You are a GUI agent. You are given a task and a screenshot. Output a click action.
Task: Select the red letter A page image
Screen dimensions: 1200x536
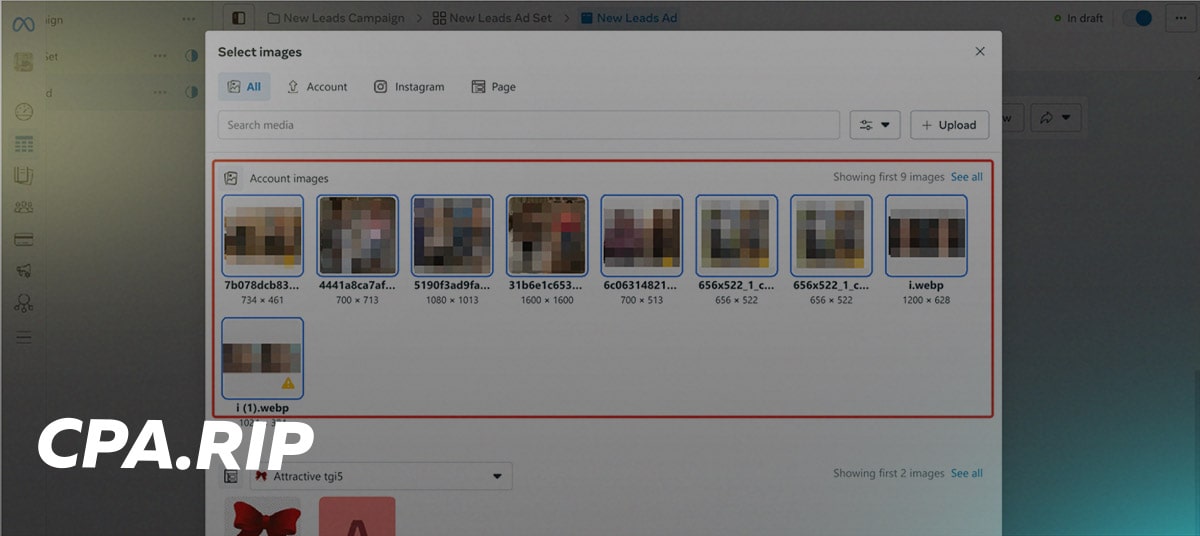(357, 518)
